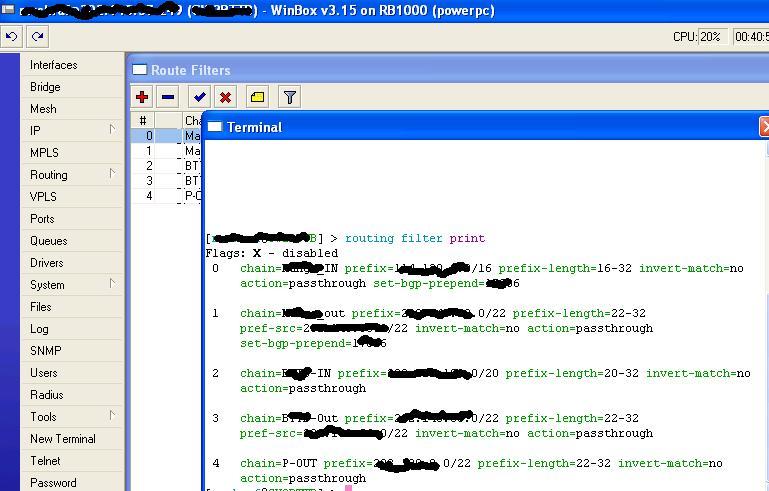This screenshot has width=769, height=491.
Task: Enable selected filter with blue checkmark
Action: pos(199,97)
